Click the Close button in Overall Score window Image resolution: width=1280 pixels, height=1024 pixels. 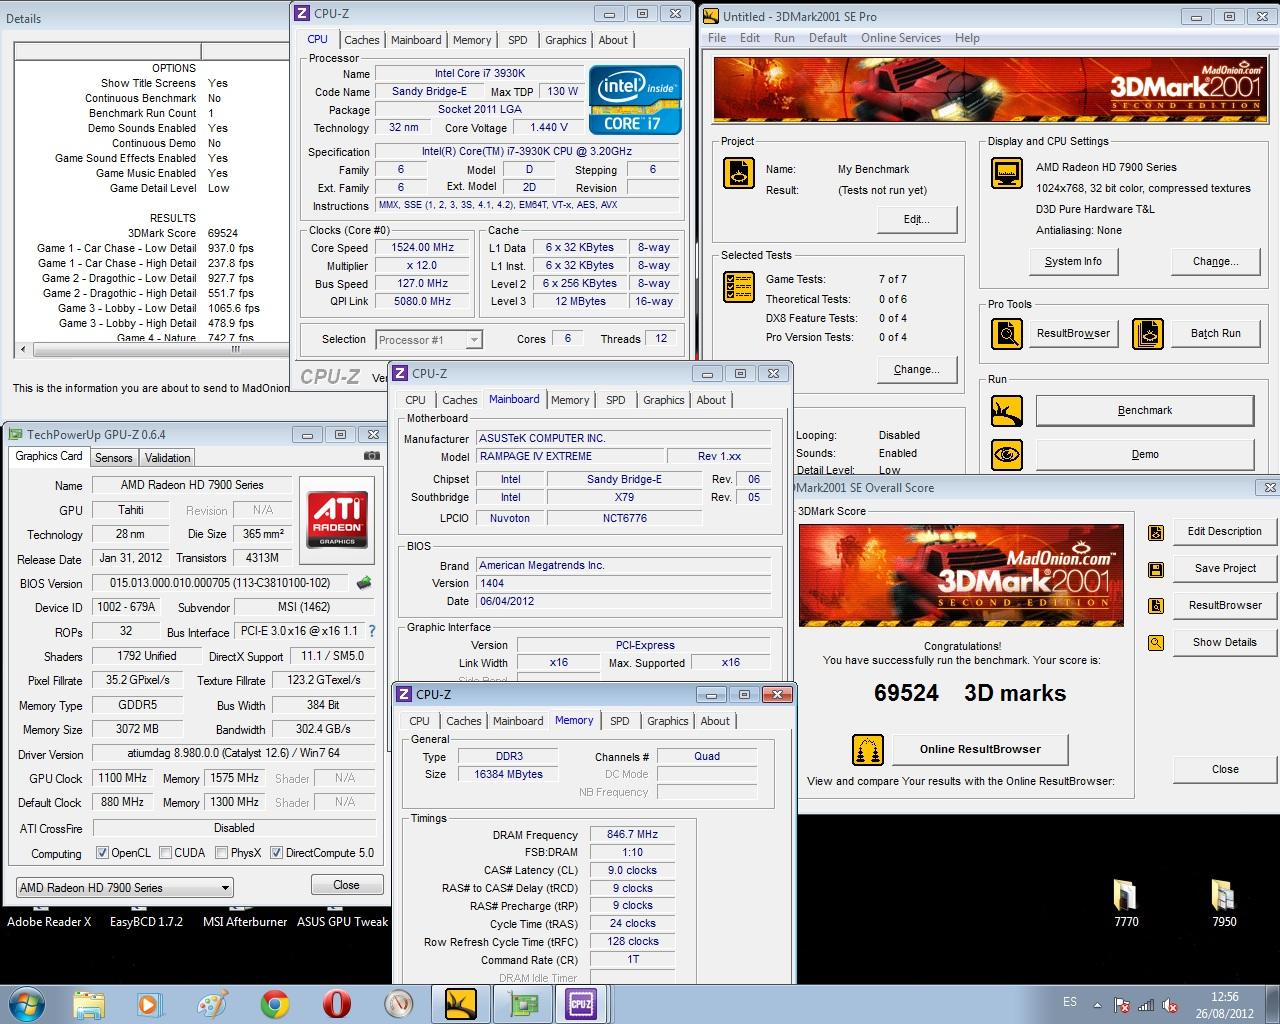[1224, 769]
